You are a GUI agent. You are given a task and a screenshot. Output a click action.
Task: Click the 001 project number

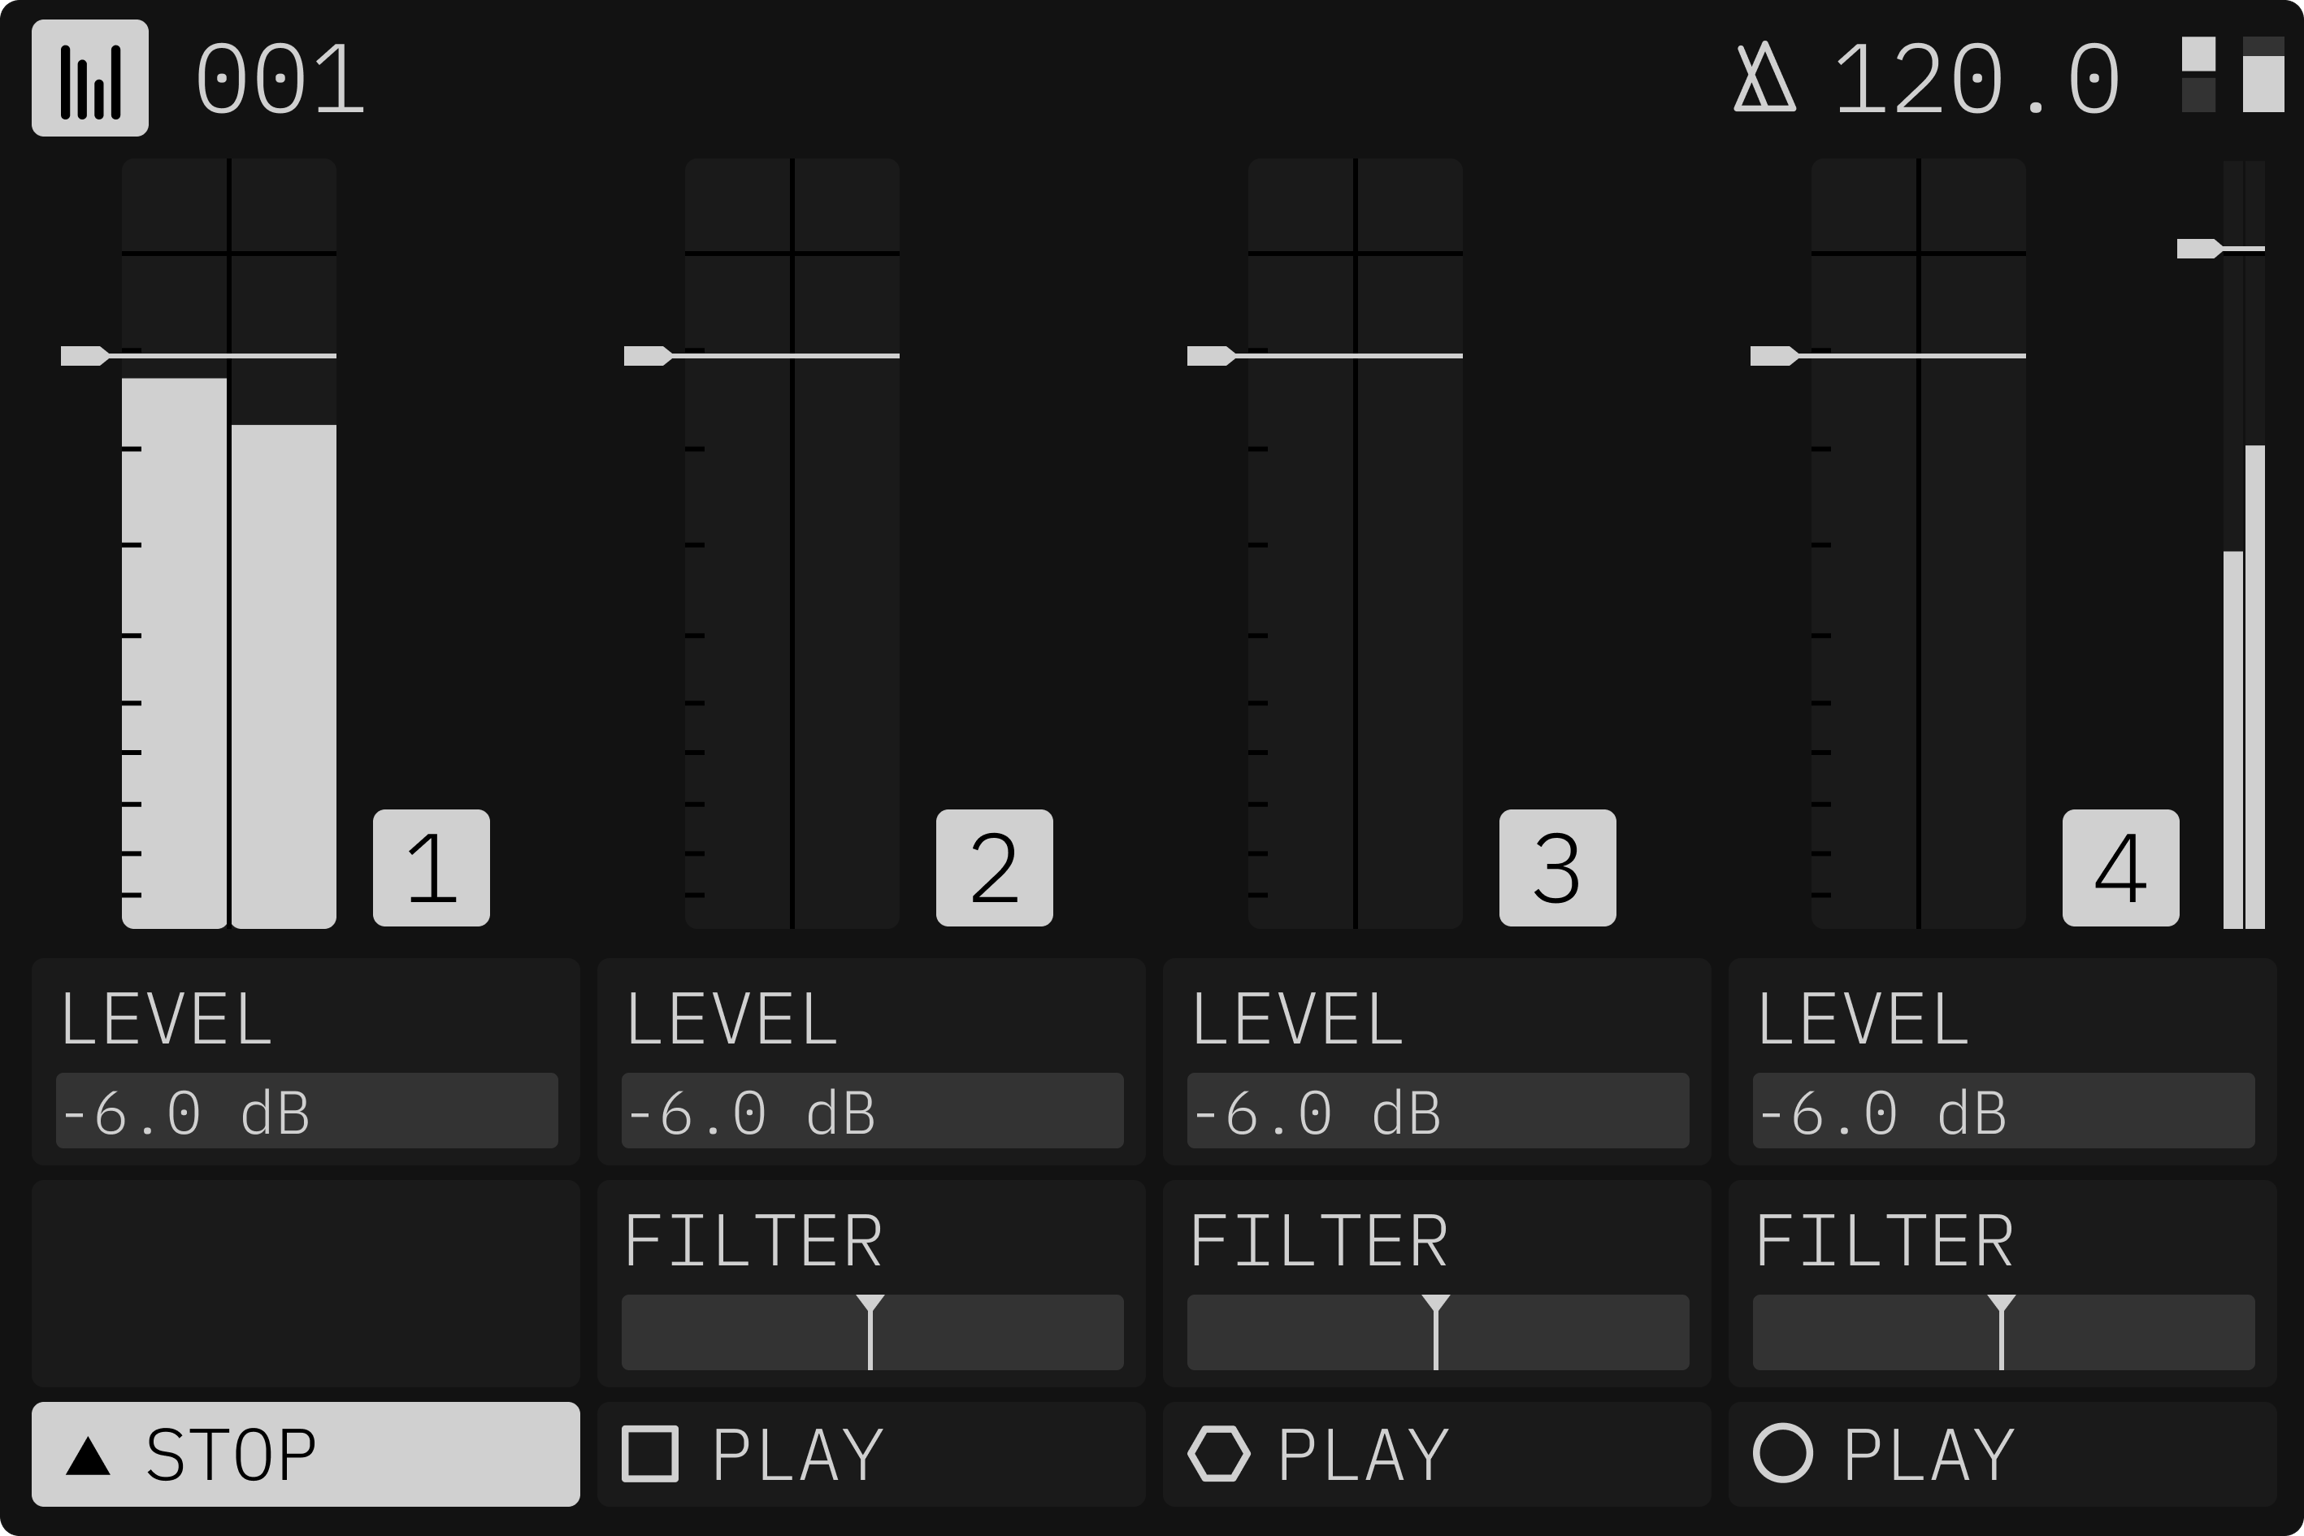click(x=280, y=80)
